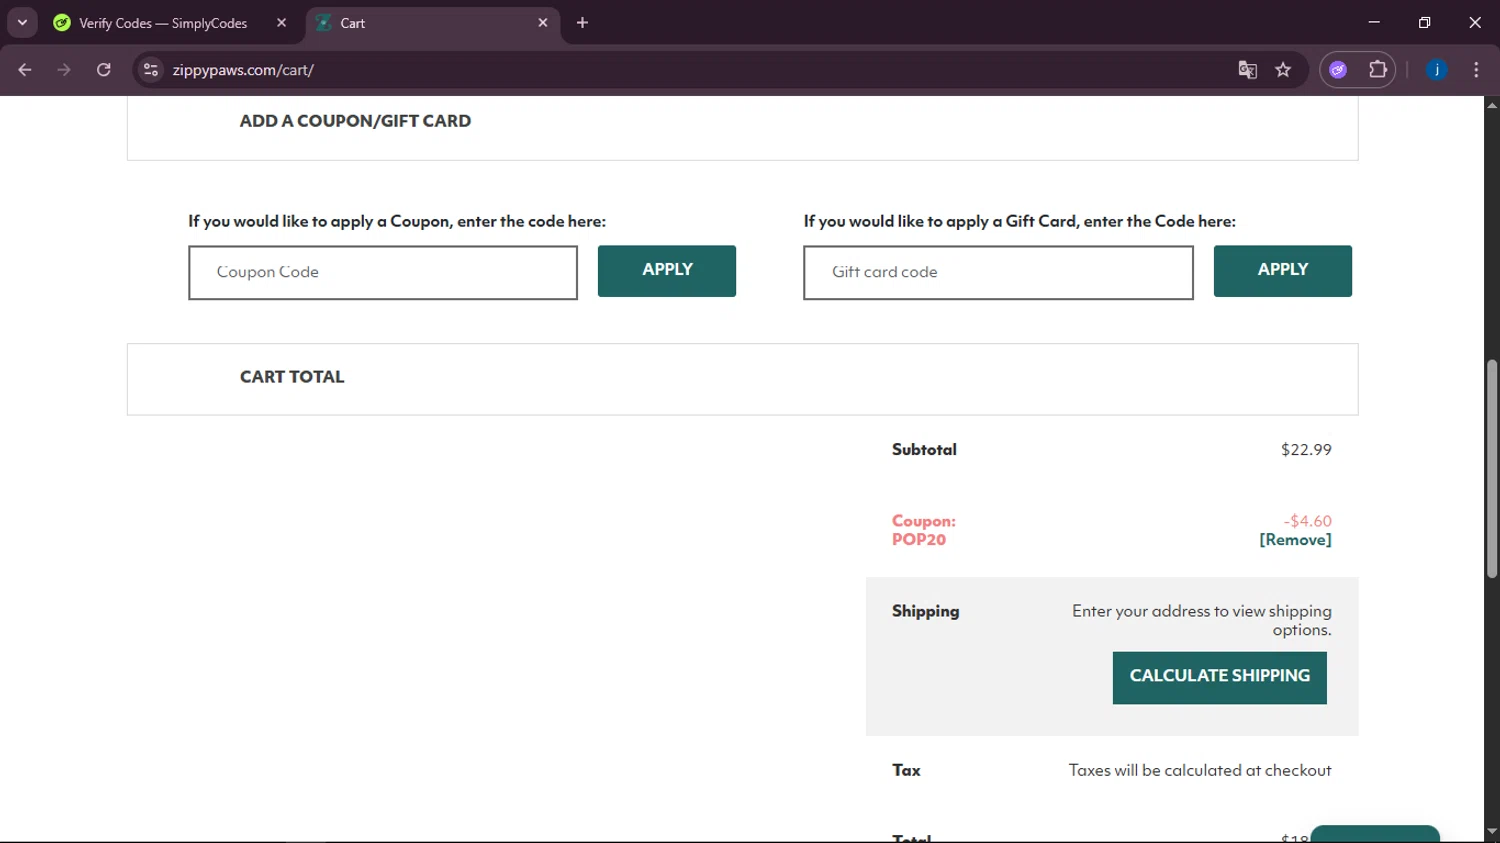Image resolution: width=1500 pixels, height=843 pixels.
Task: Bookmark this page with star icon
Action: click(1283, 70)
